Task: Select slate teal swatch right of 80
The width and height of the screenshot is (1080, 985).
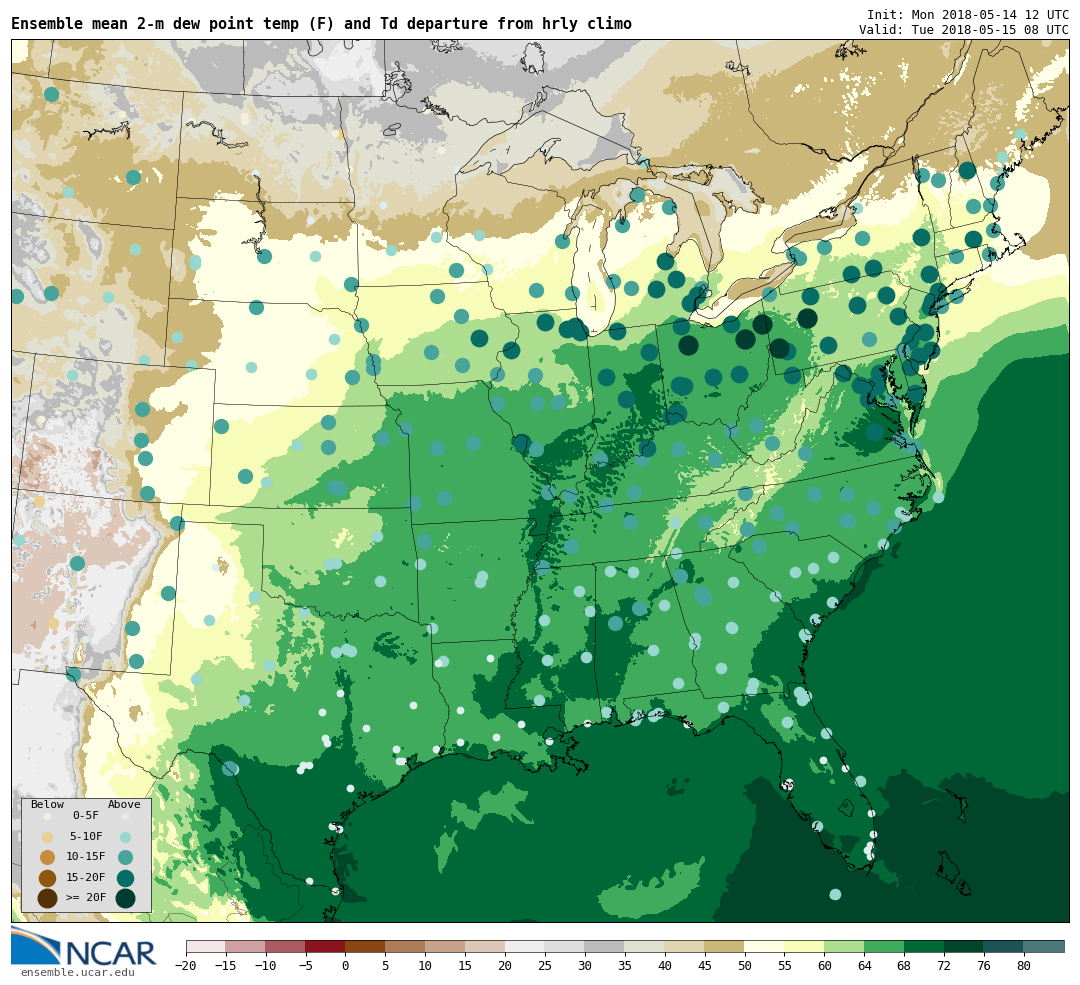Action: pyautogui.click(x=1044, y=946)
